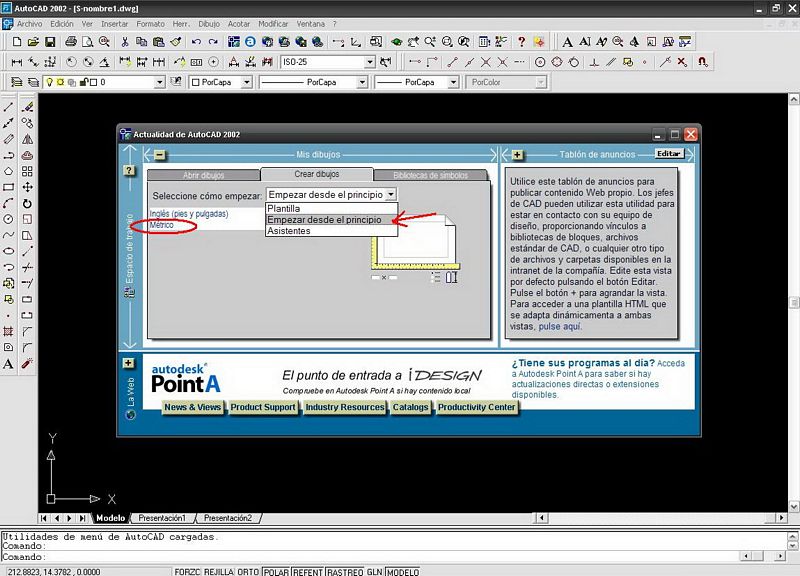Click the 'Seleccione cómo empezar' dropdown arrow
The height and width of the screenshot is (576, 800).
(x=391, y=194)
